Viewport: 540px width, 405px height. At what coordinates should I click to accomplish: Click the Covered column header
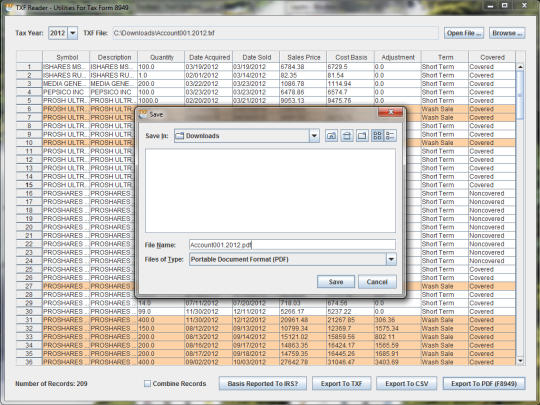point(492,57)
